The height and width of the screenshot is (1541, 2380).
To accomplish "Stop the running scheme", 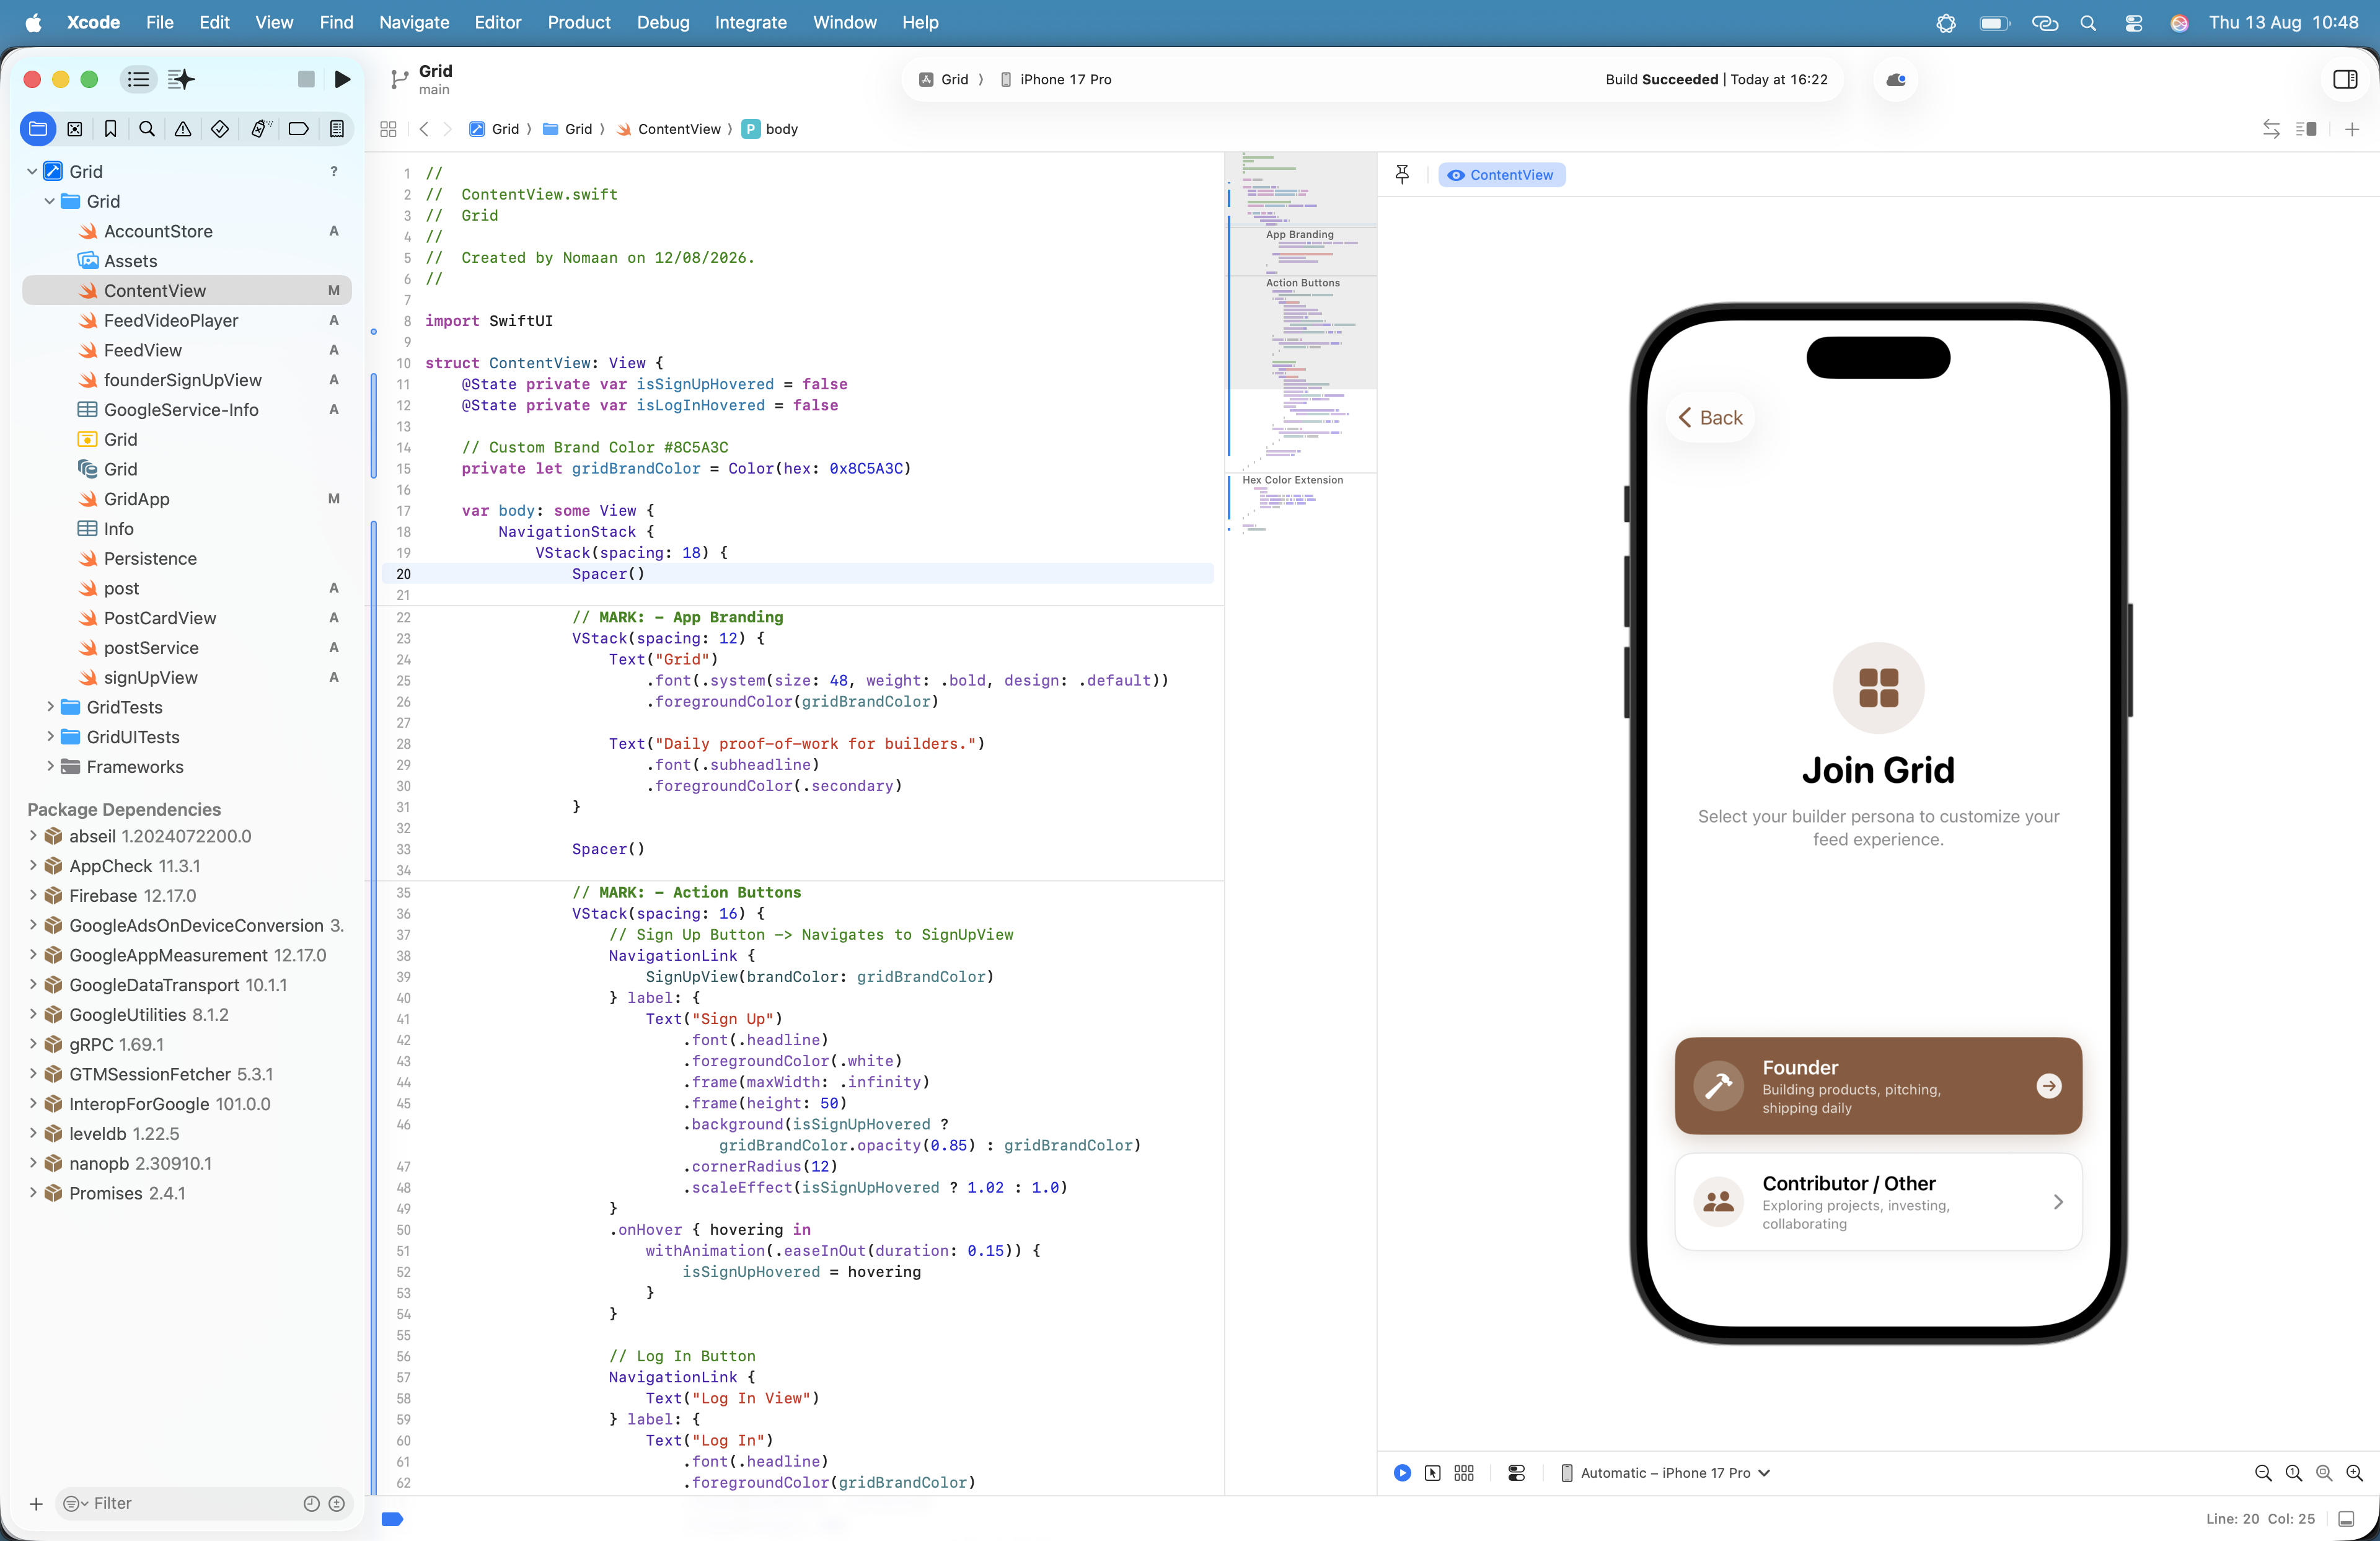I will click(306, 79).
